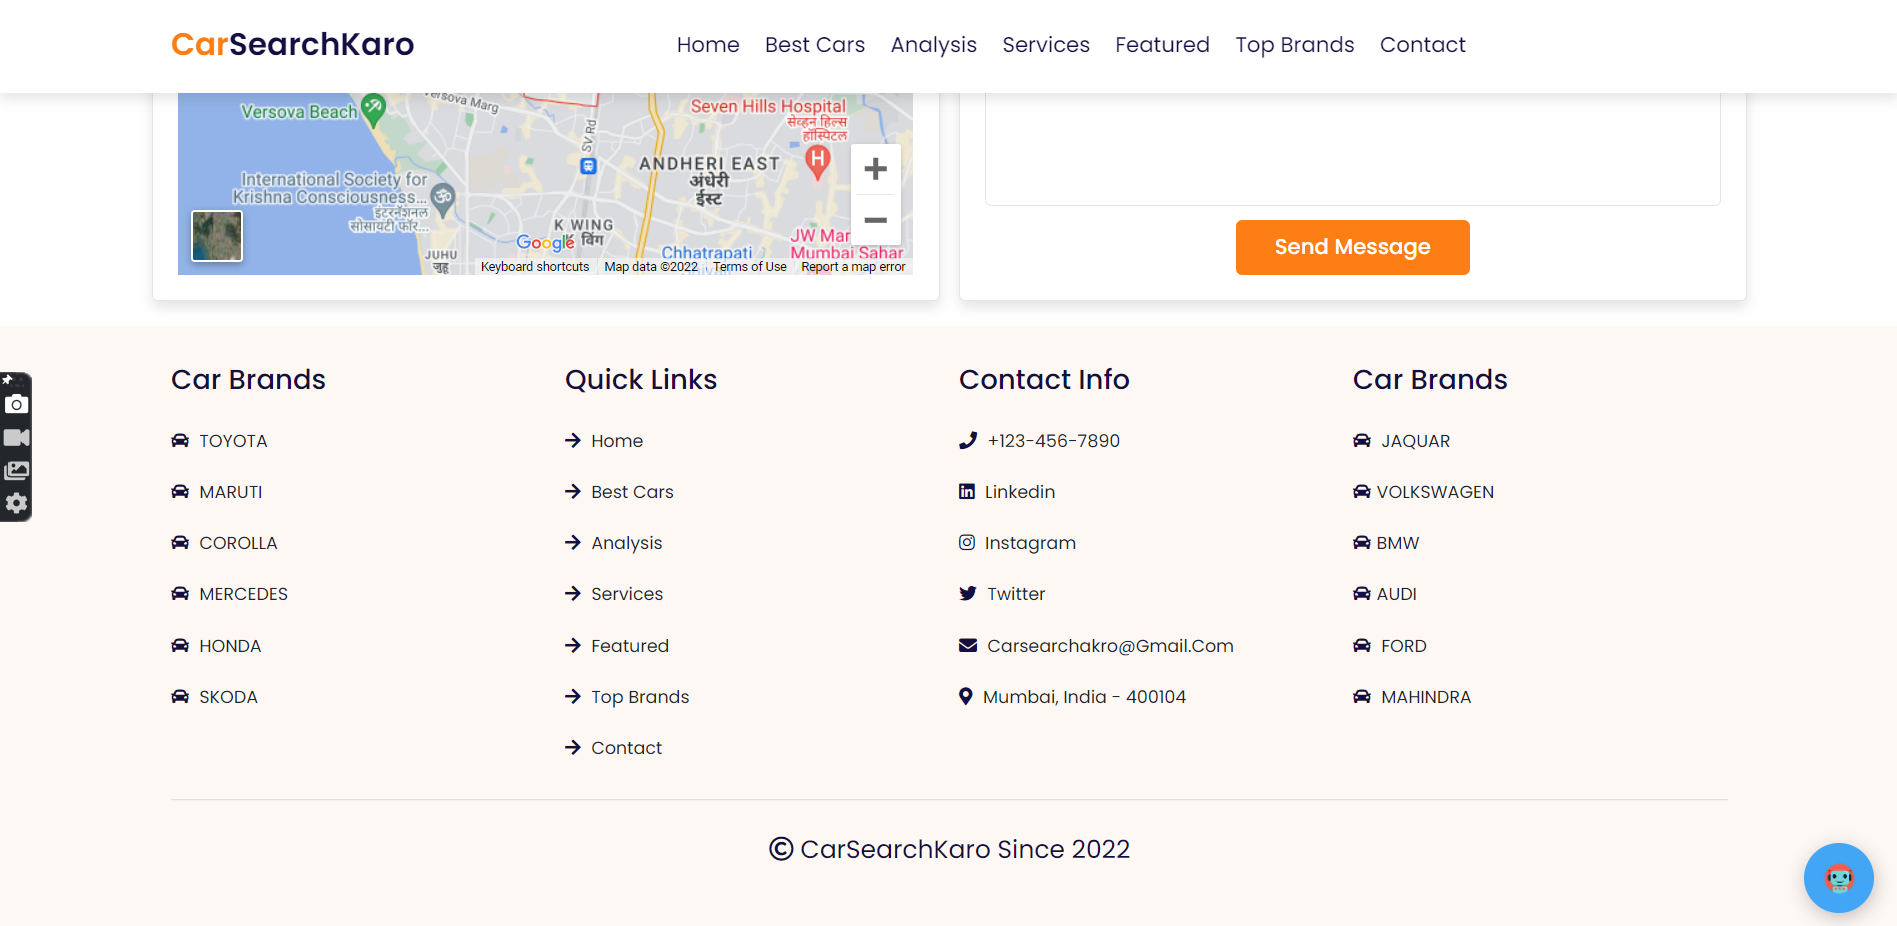Viewport: 1897px width, 926px height.
Task: Open the Top Brands quick link in footer
Action: point(640,697)
